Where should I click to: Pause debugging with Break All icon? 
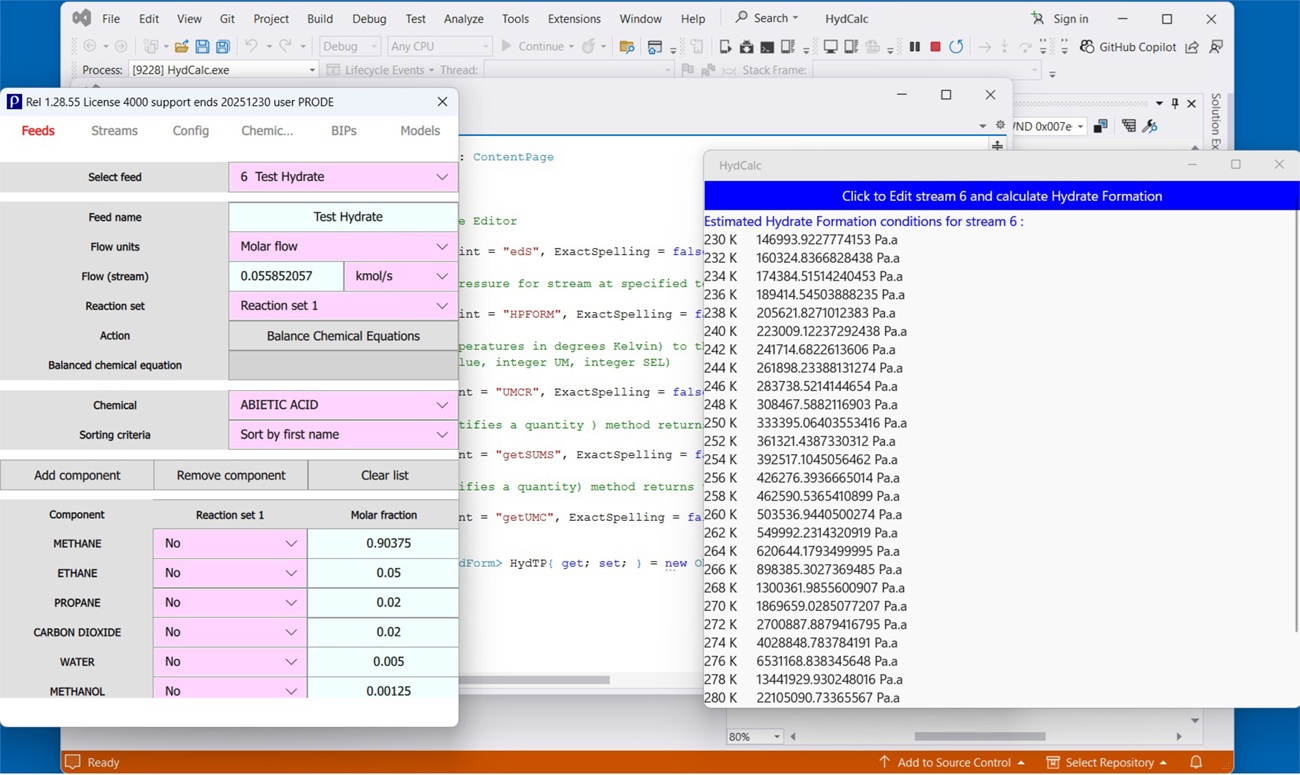[x=914, y=47]
